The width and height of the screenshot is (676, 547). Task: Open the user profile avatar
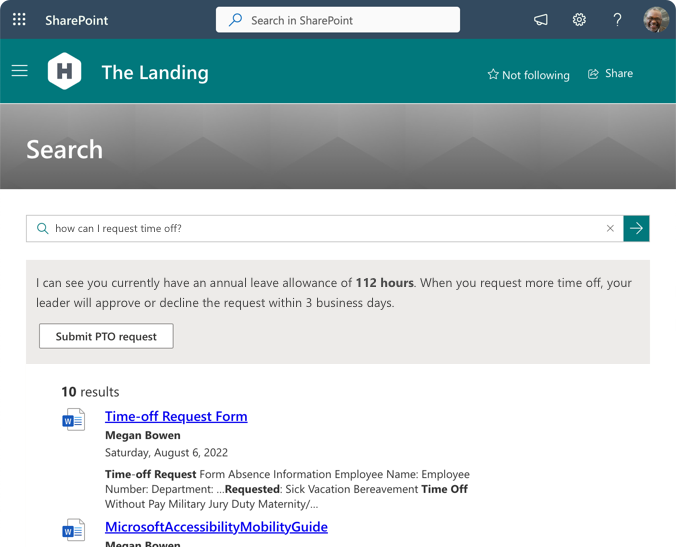pyautogui.click(x=656, y=19)
